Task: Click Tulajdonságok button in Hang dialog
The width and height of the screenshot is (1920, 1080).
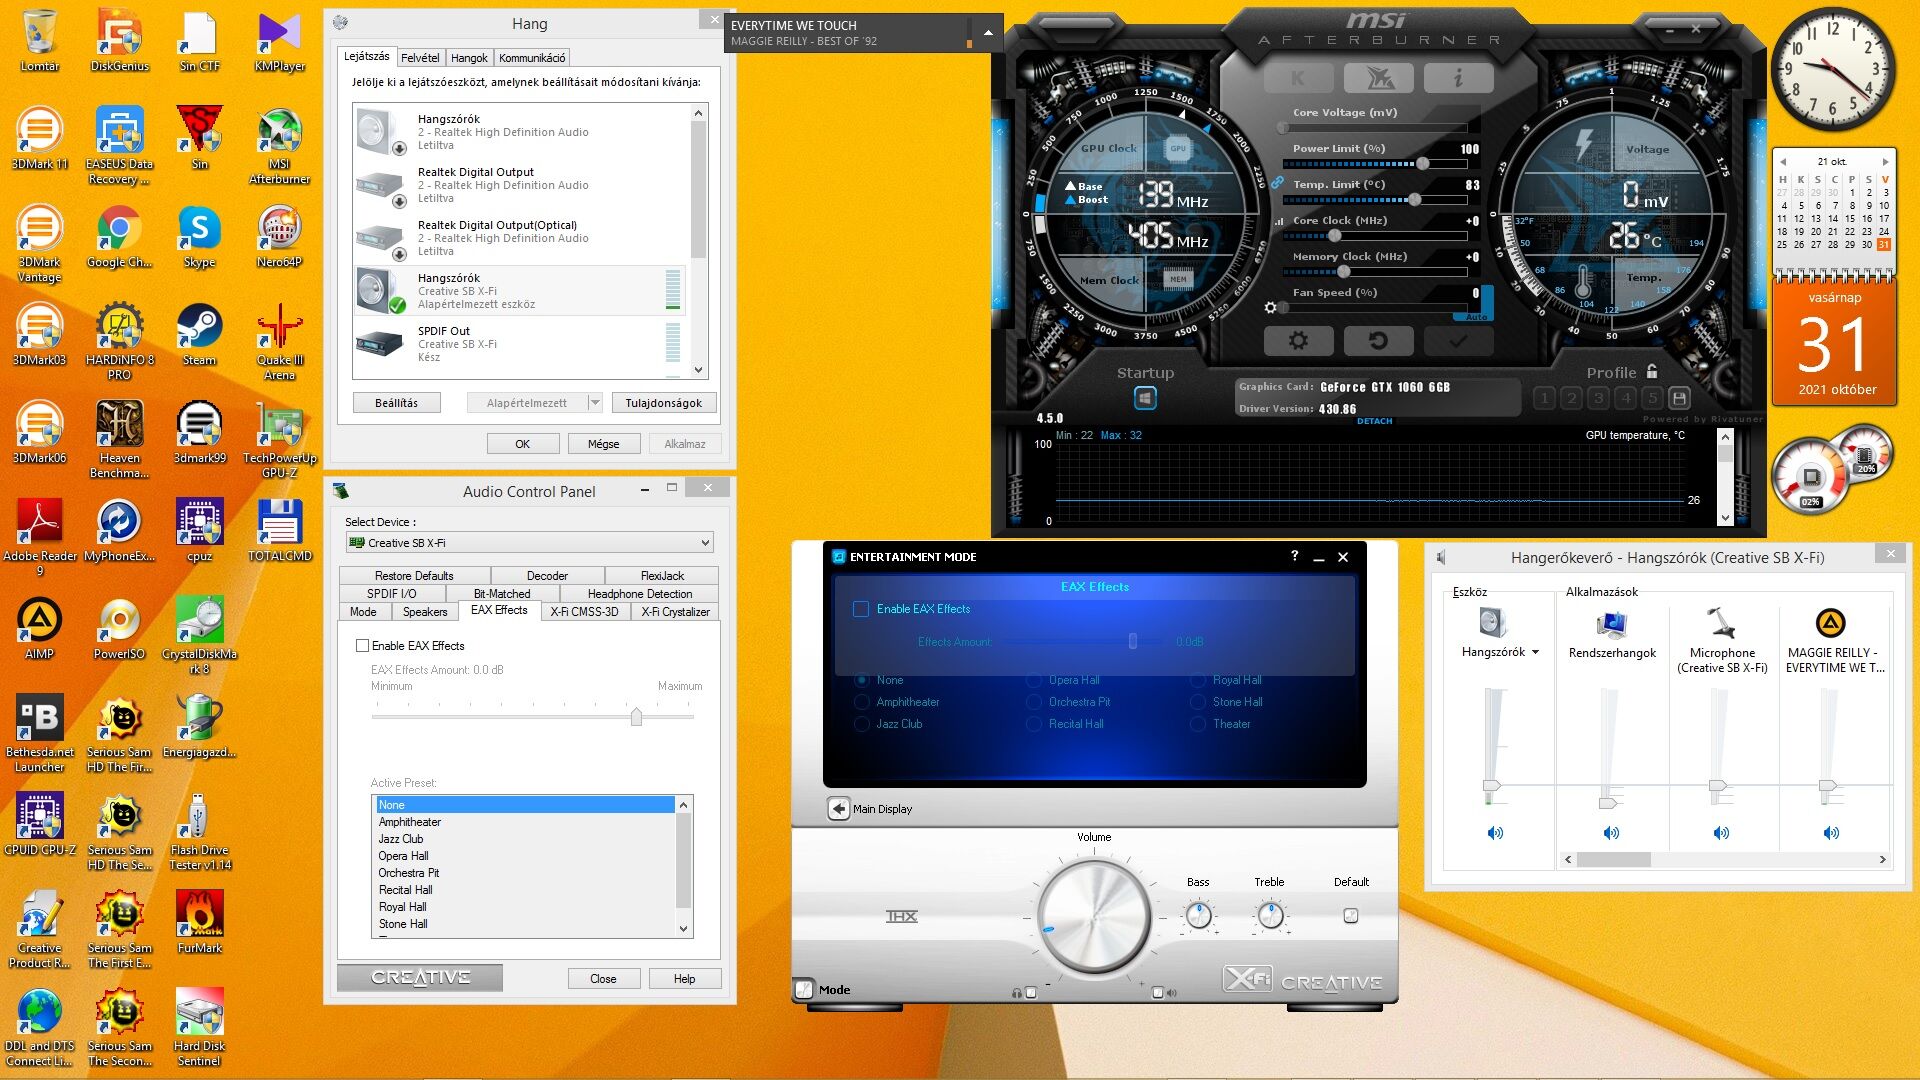Action: [x=663, y=403]
